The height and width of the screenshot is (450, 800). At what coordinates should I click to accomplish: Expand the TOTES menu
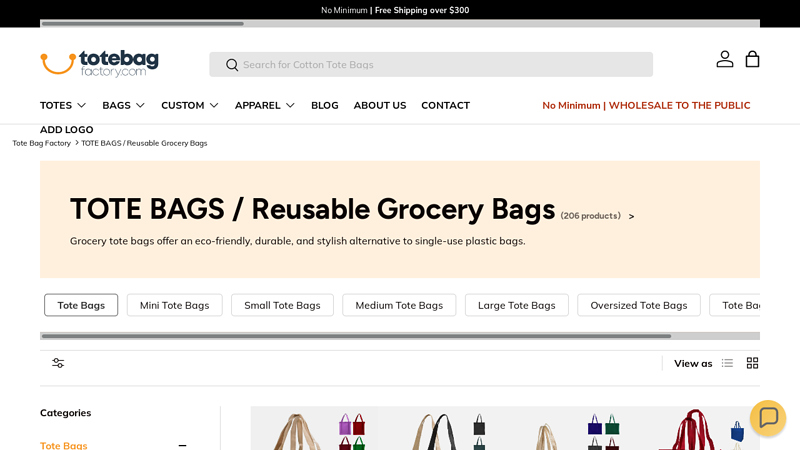click(63, 105)
